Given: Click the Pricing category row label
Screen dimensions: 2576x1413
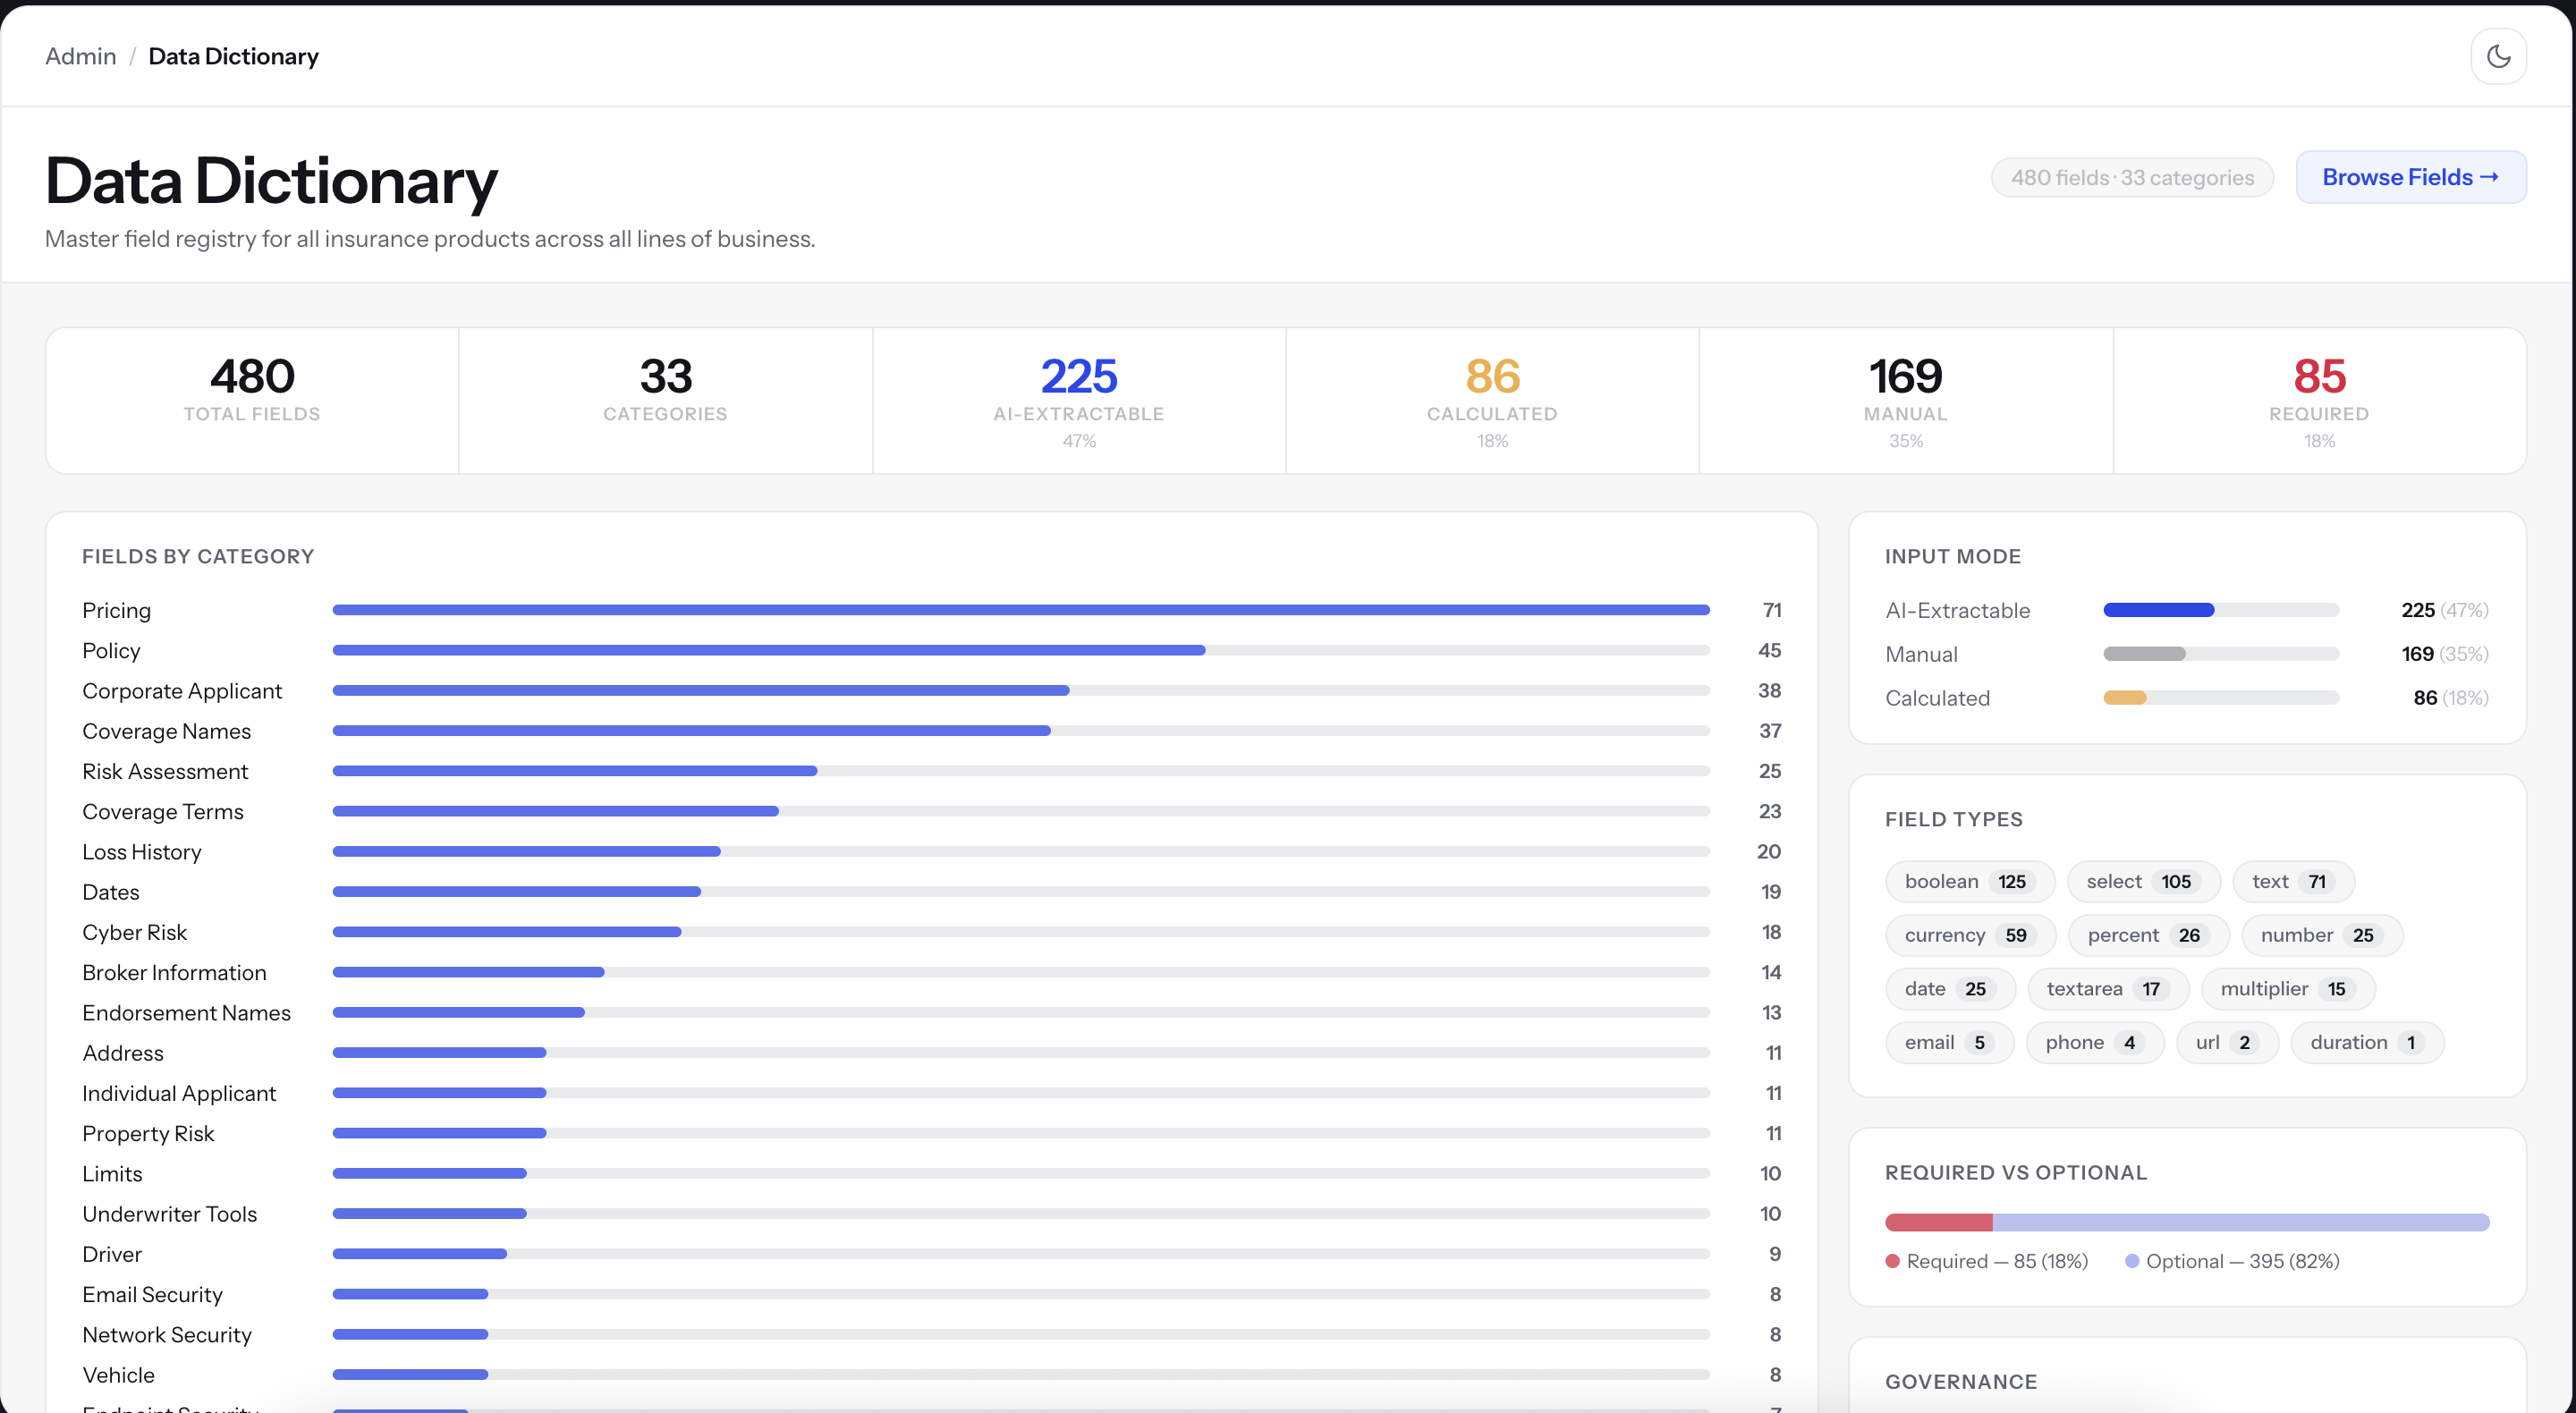Looking at the screenshot, I should [x=117, y=610].
